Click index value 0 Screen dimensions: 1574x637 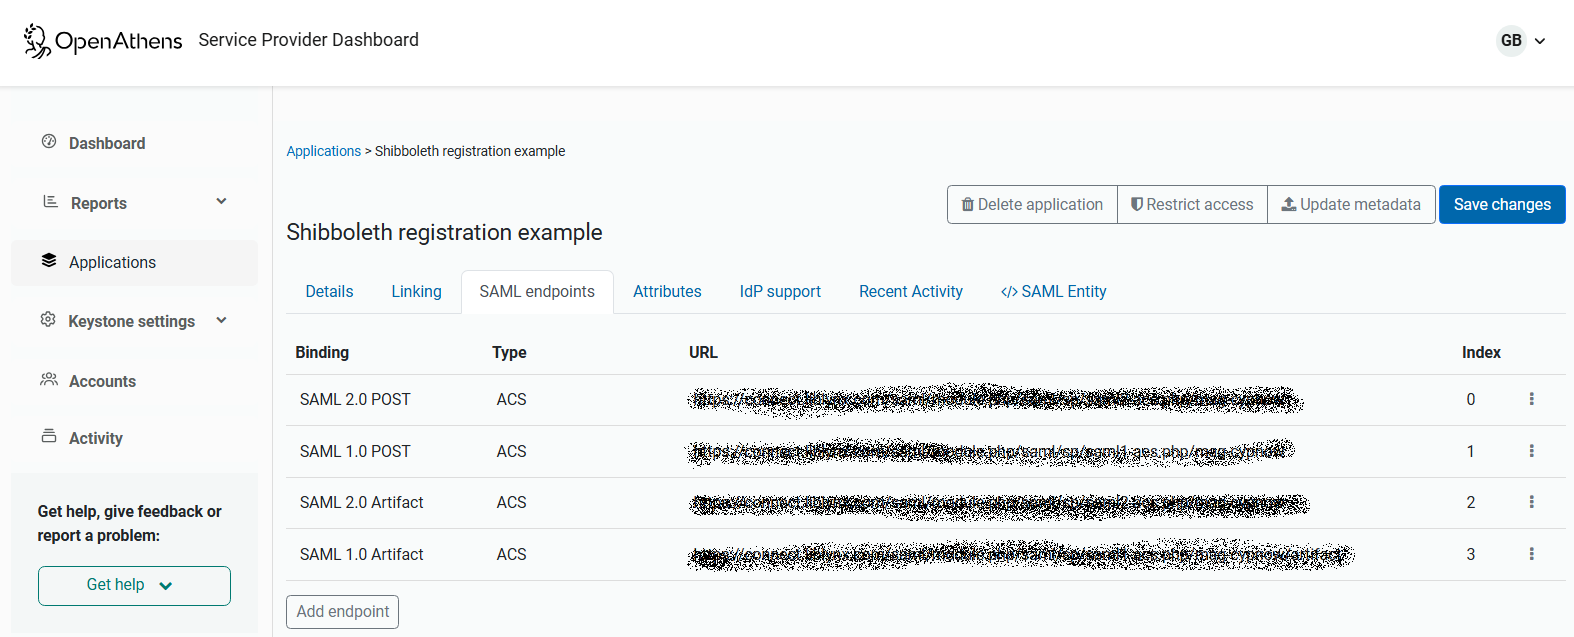click(1470, 399)
